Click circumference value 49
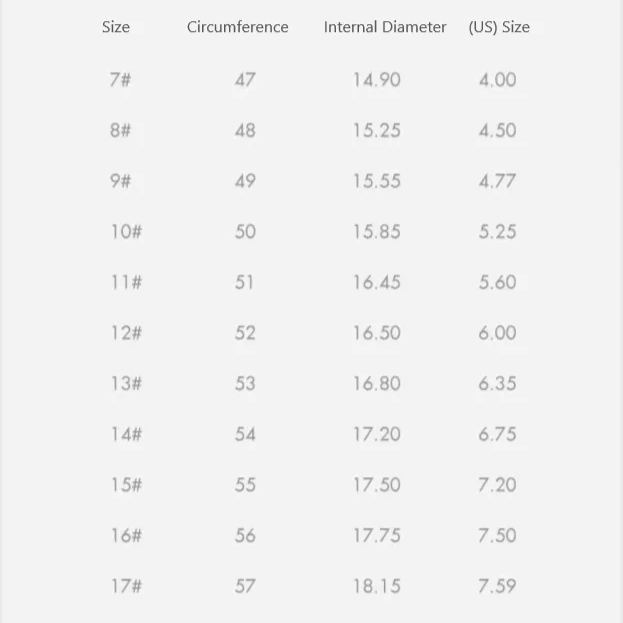 (245, 181)
